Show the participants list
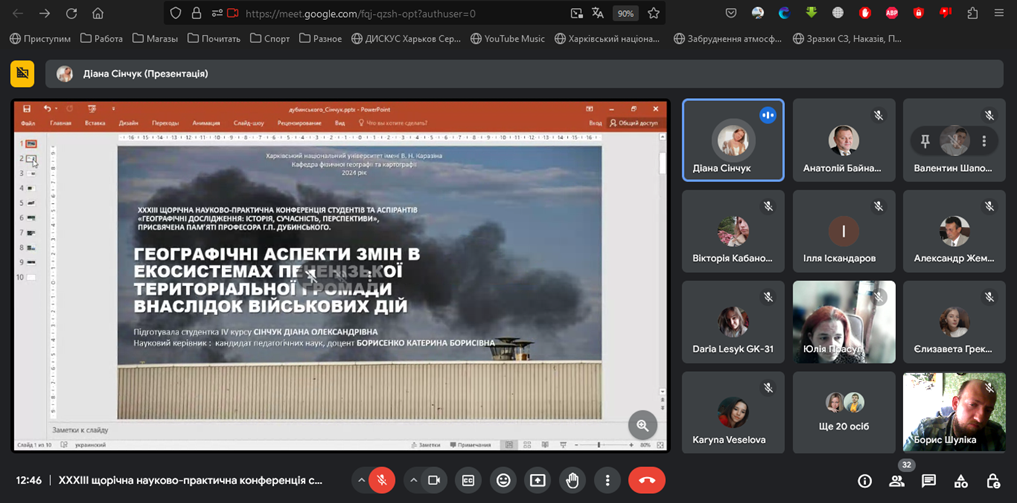 897,481
